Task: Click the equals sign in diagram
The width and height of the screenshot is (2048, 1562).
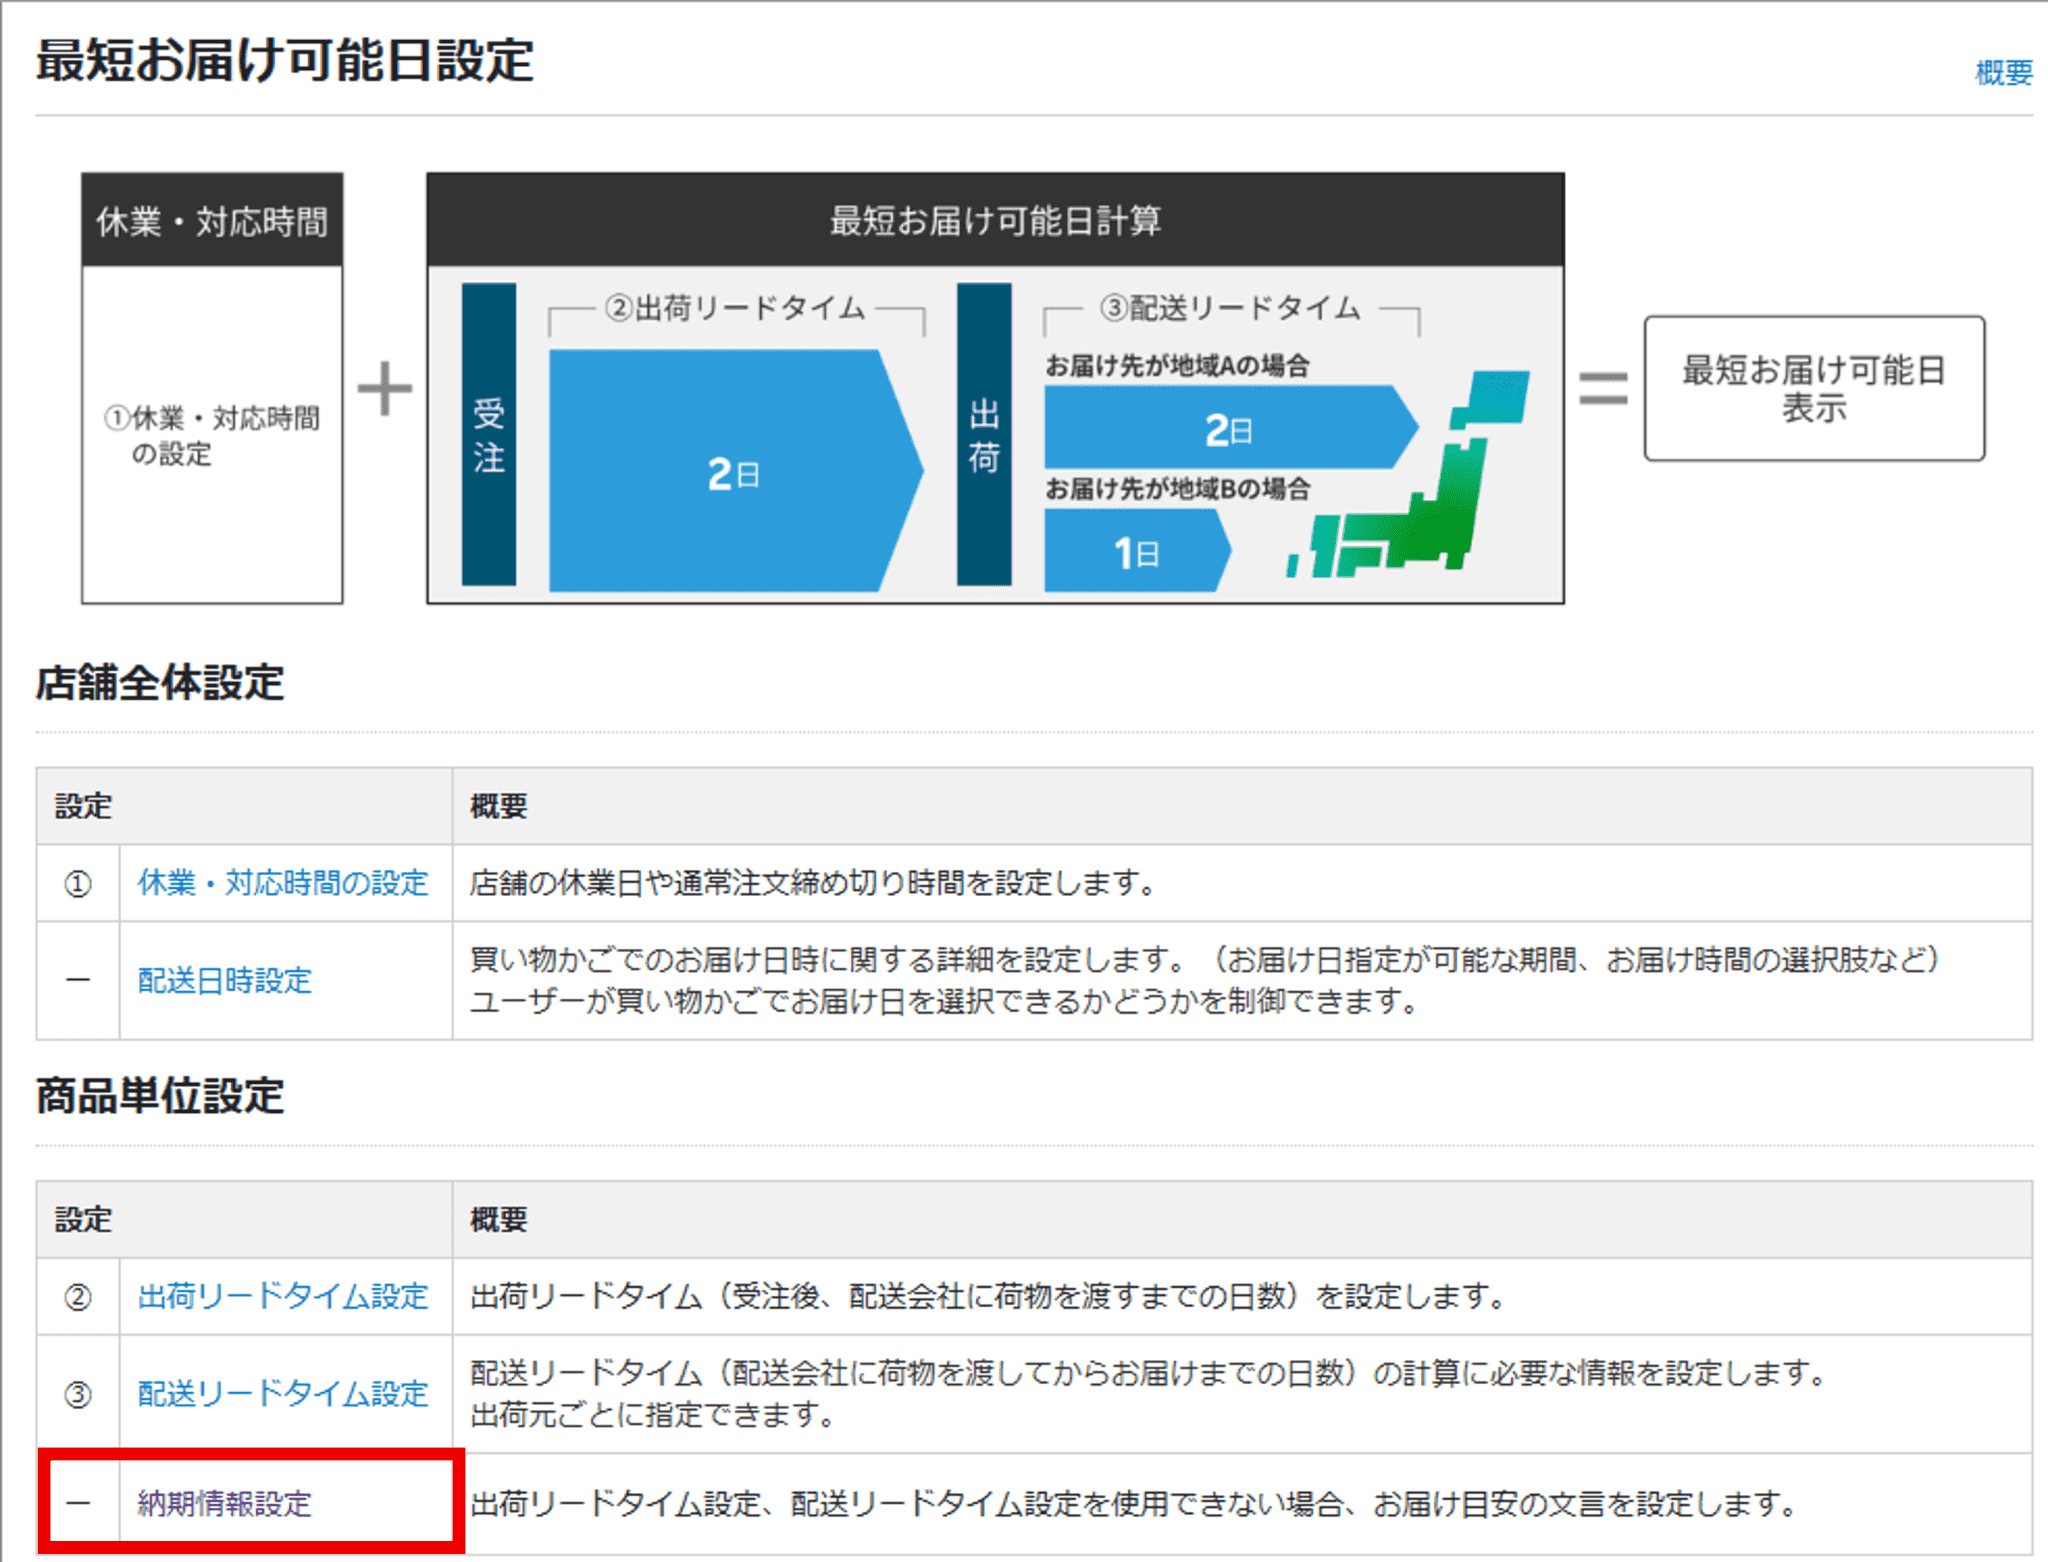Action: [1603, 388]
